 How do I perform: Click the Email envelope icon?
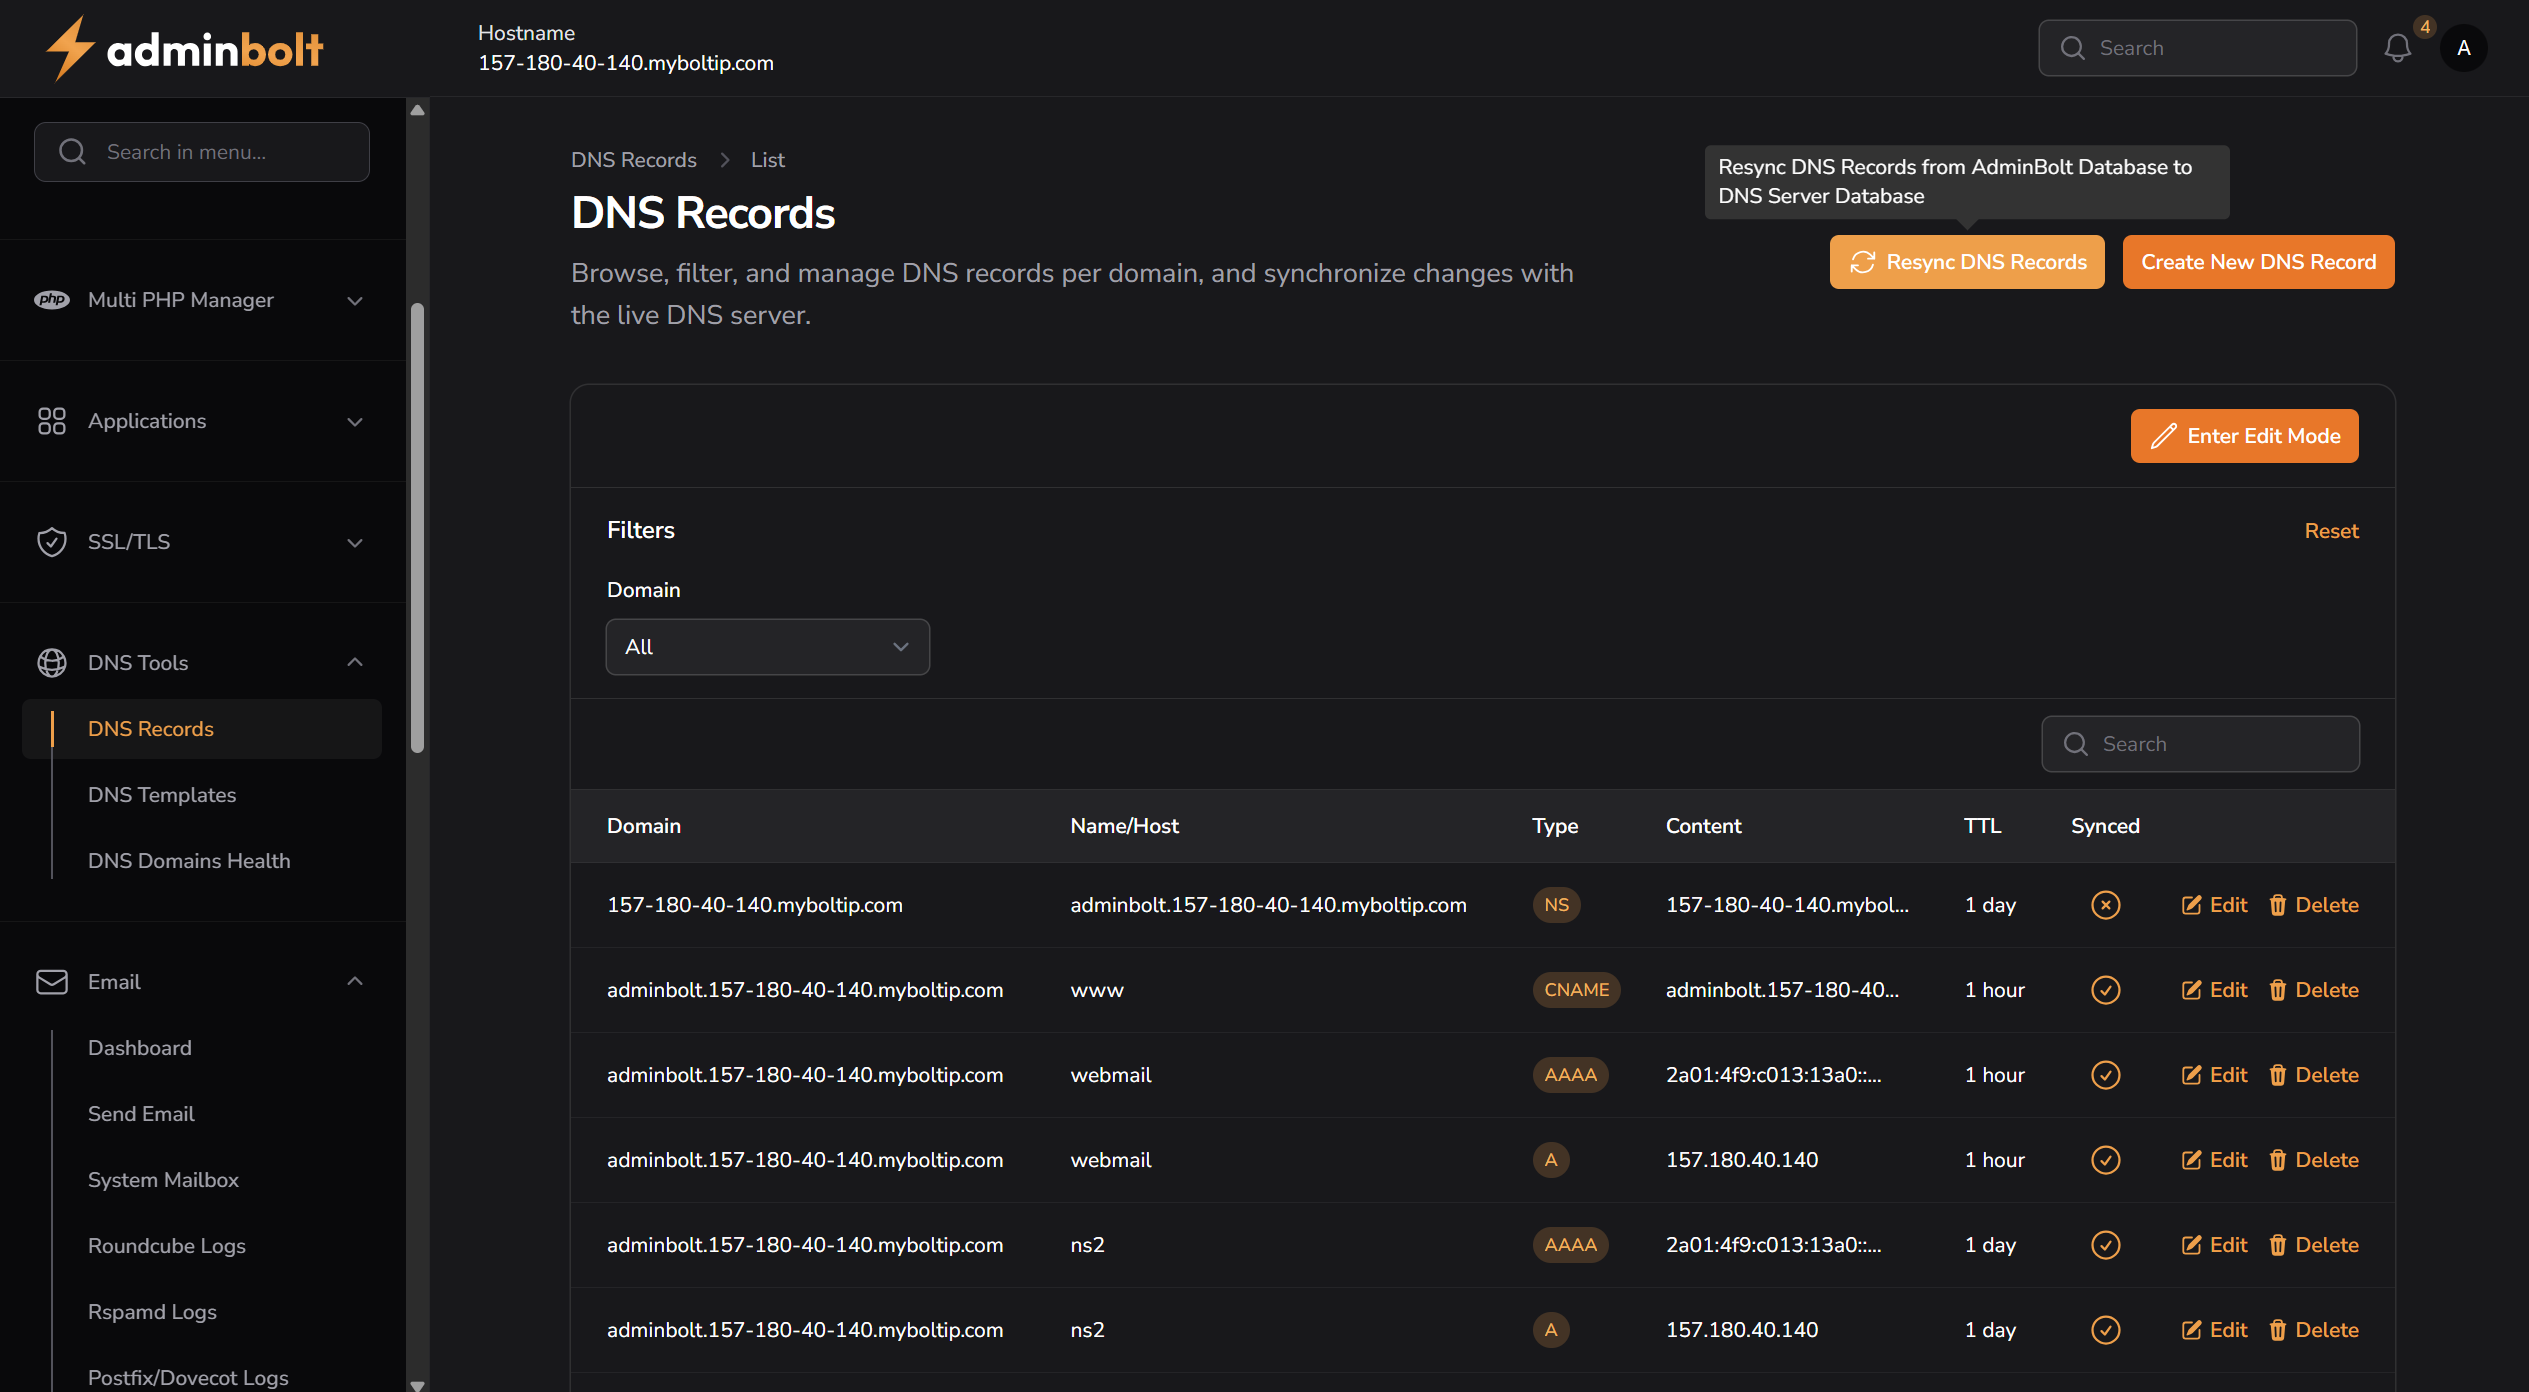point(52,982)
